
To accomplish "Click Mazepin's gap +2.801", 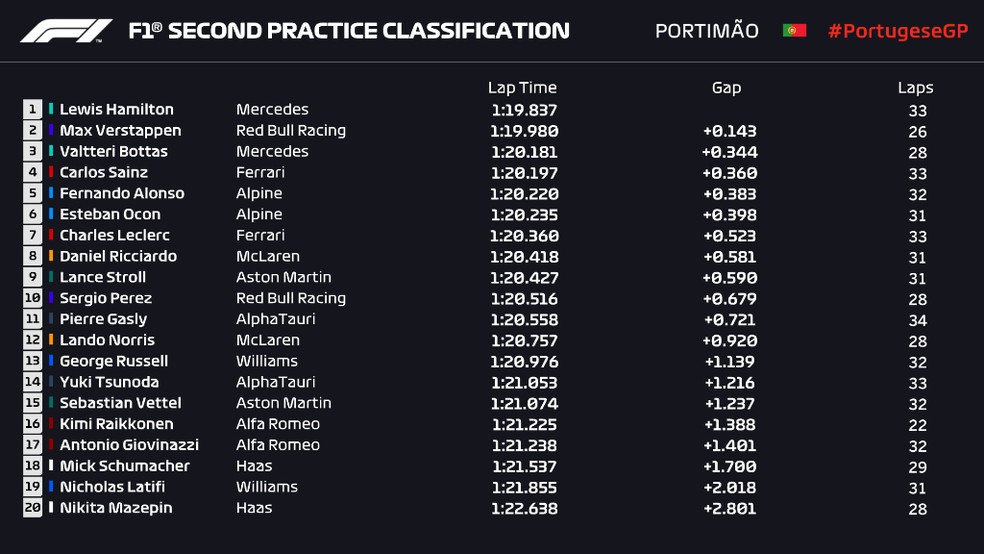I will [x=729, y=509].
